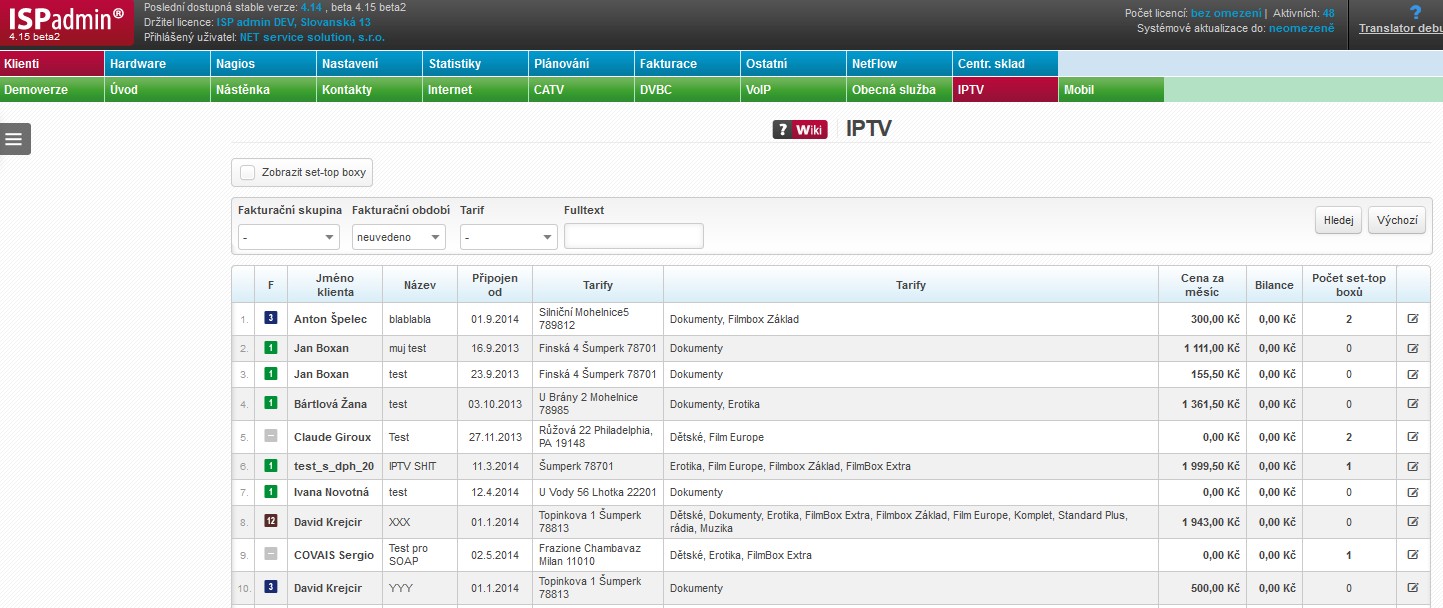
Task: Click billing badge 3 in YYY row
Action: [270, 587]
